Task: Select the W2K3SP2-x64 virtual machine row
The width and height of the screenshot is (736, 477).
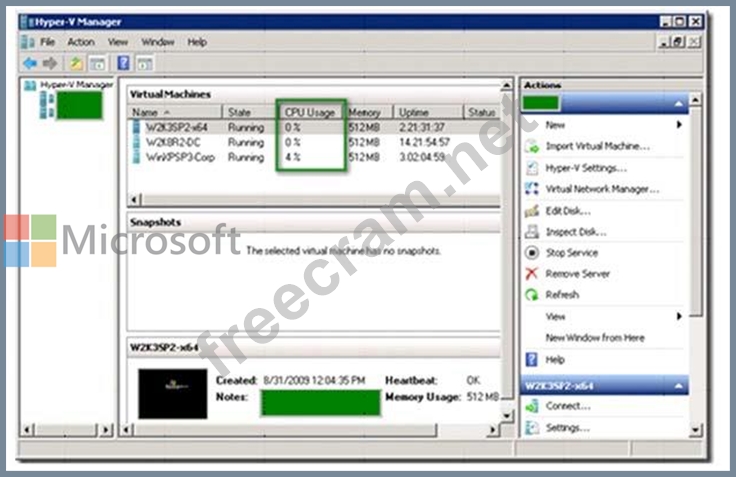Action: (x=314, y=127)
